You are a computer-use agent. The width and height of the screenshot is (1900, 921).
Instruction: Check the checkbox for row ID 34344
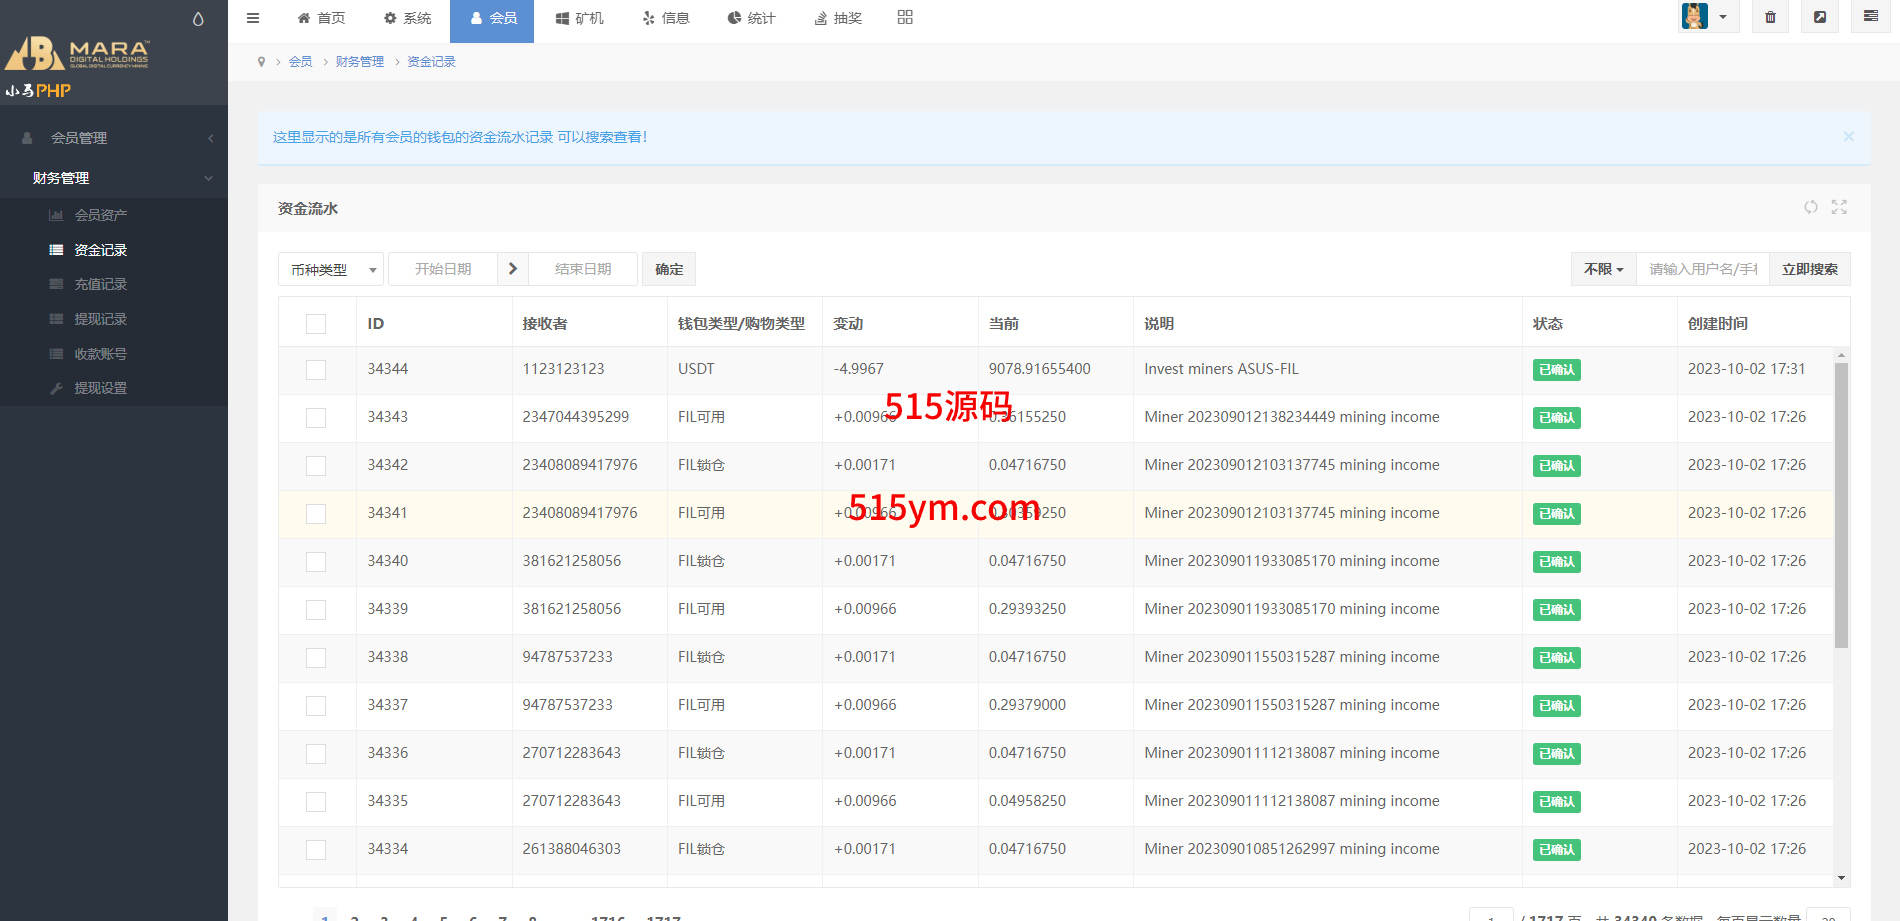(x=316, y=370)
